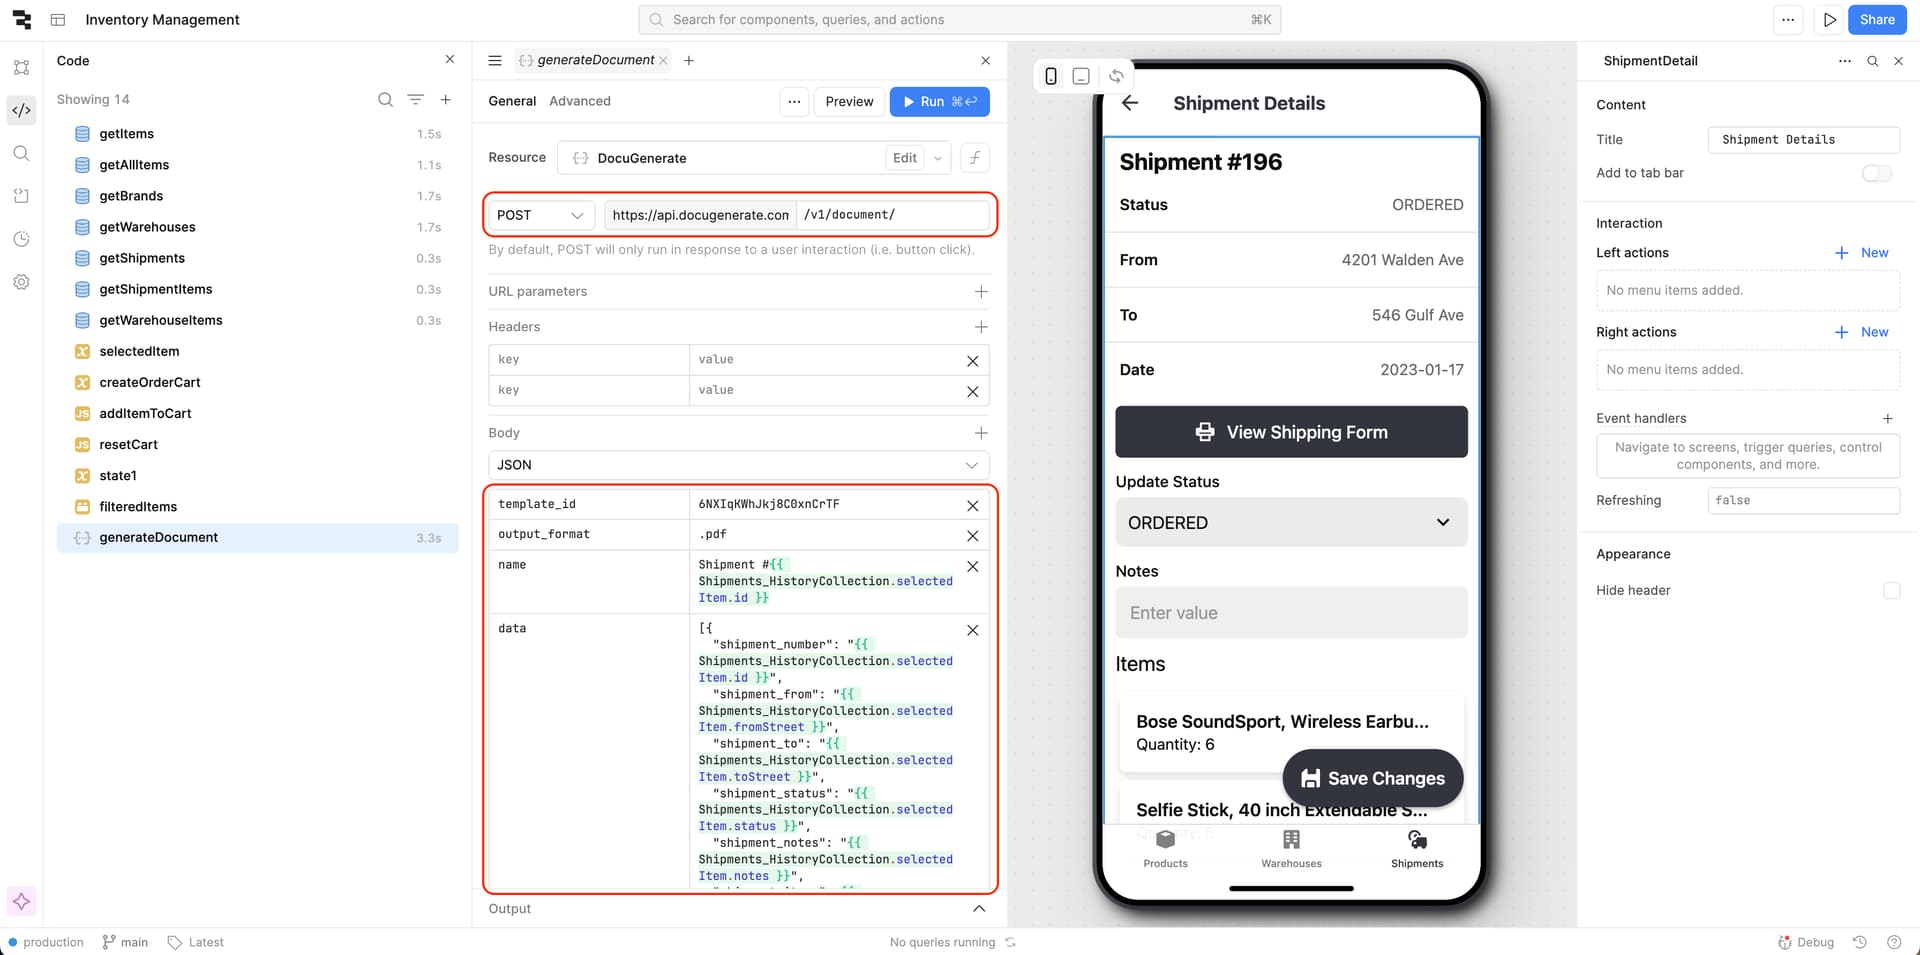Remove the output_format body row
This screenshot has width=1920, height=955.
click(x=973, y=536)
